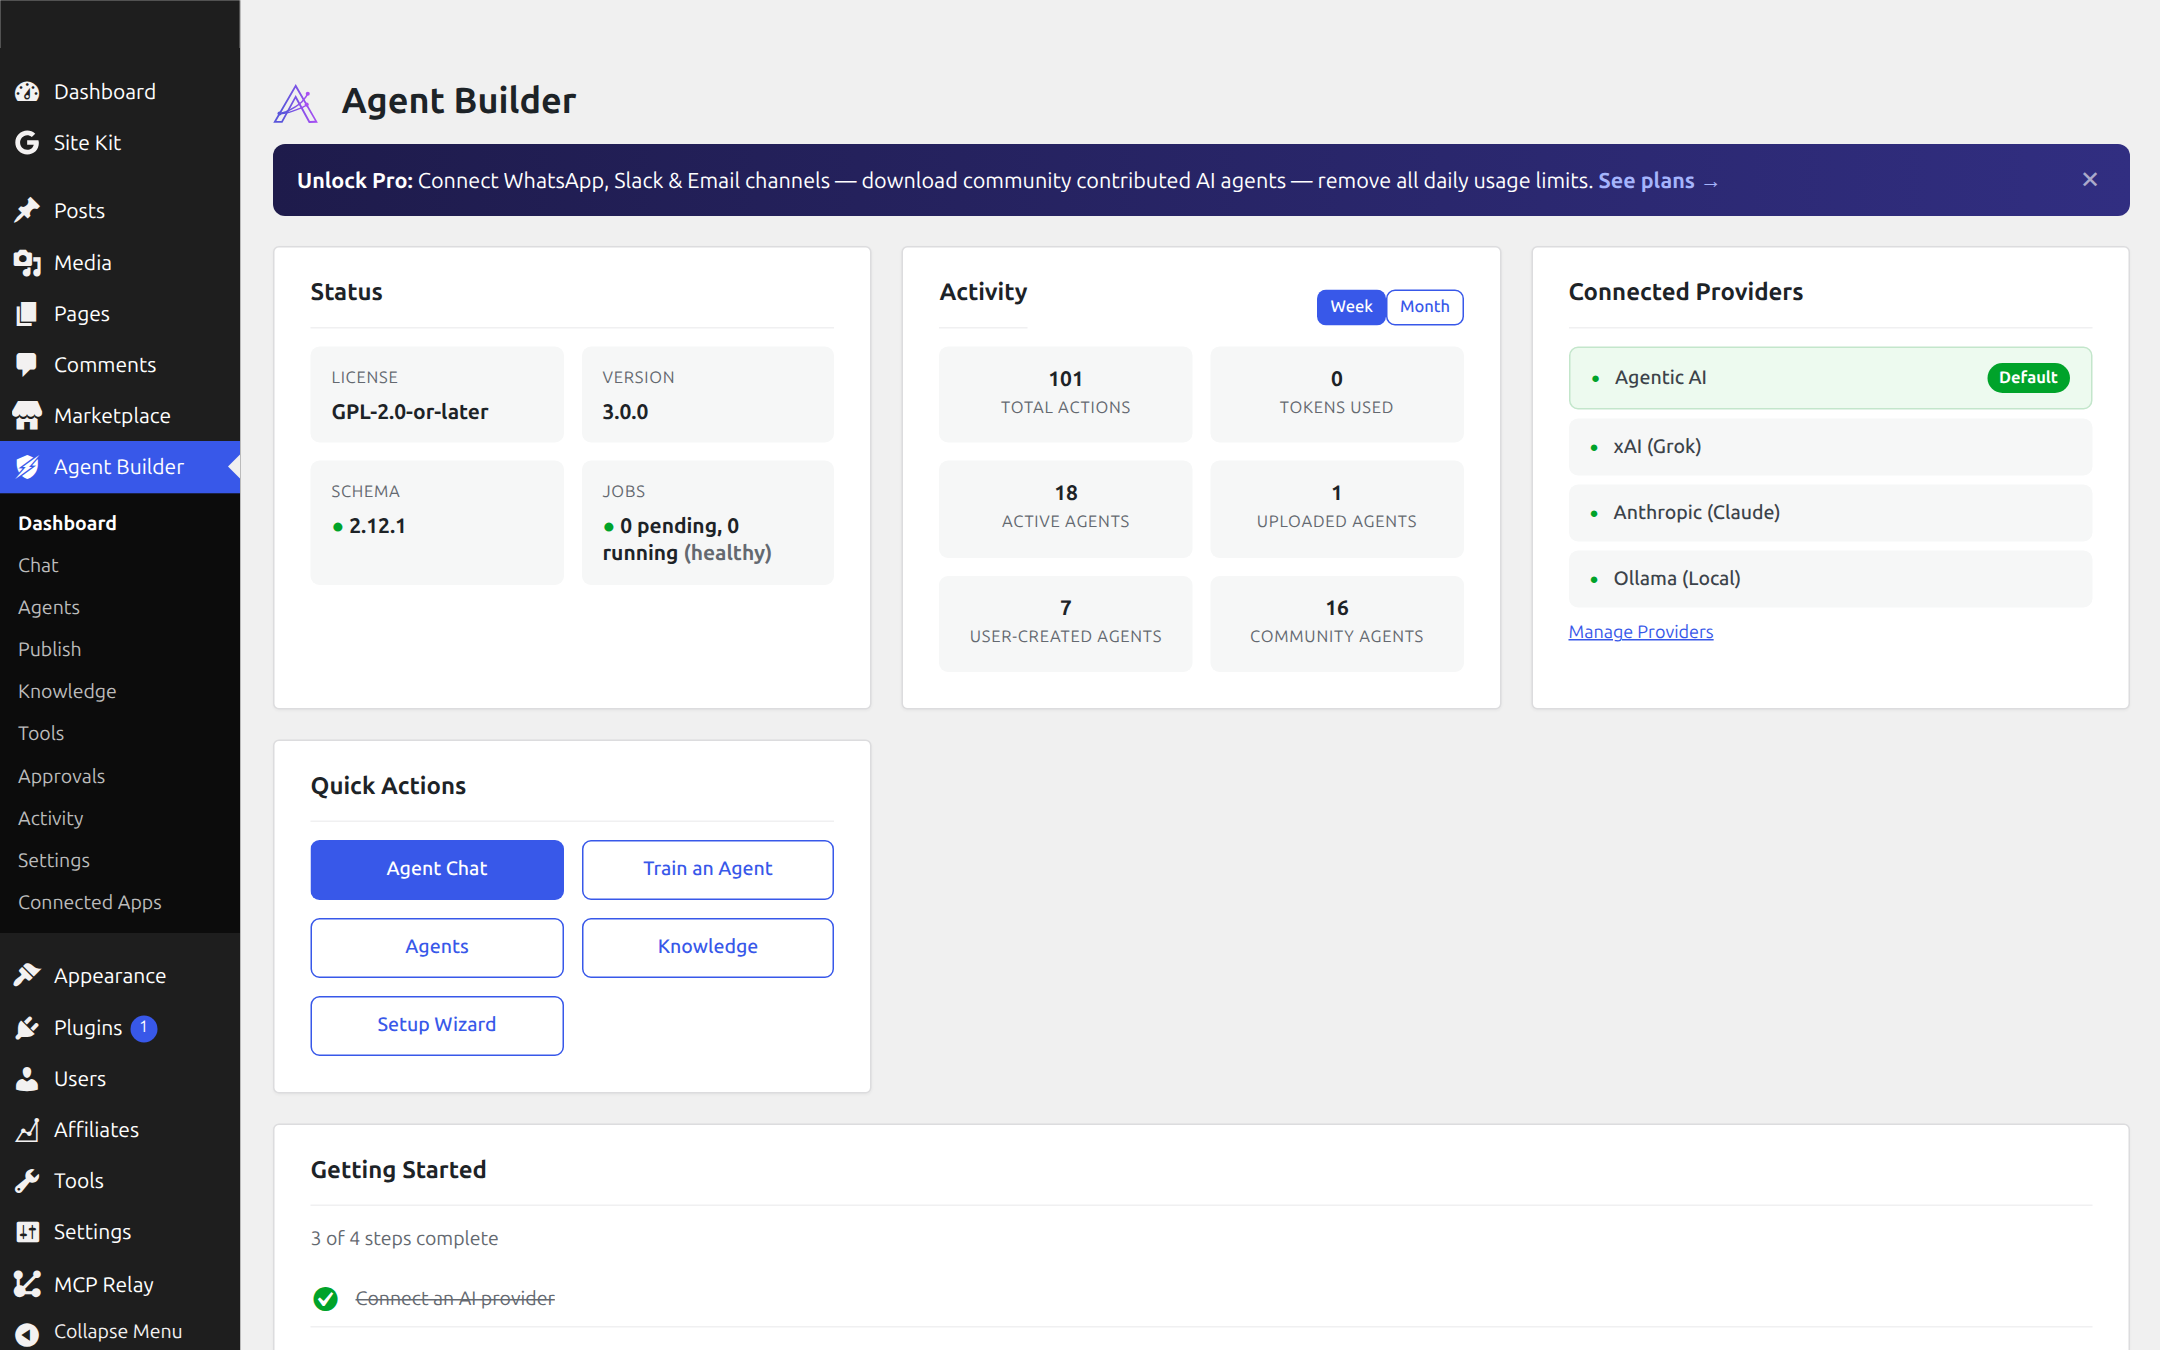
Task: Click the Agents quick action button
Action: pos(437,947)
